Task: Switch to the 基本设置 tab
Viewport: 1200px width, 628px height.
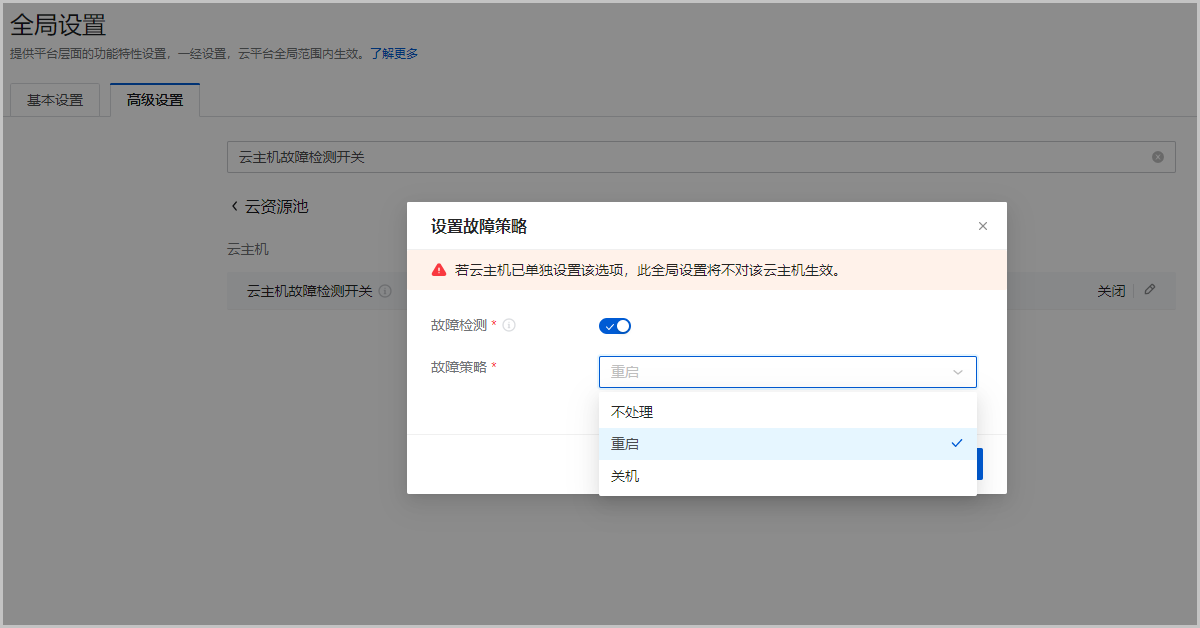Action: [55, 100]
